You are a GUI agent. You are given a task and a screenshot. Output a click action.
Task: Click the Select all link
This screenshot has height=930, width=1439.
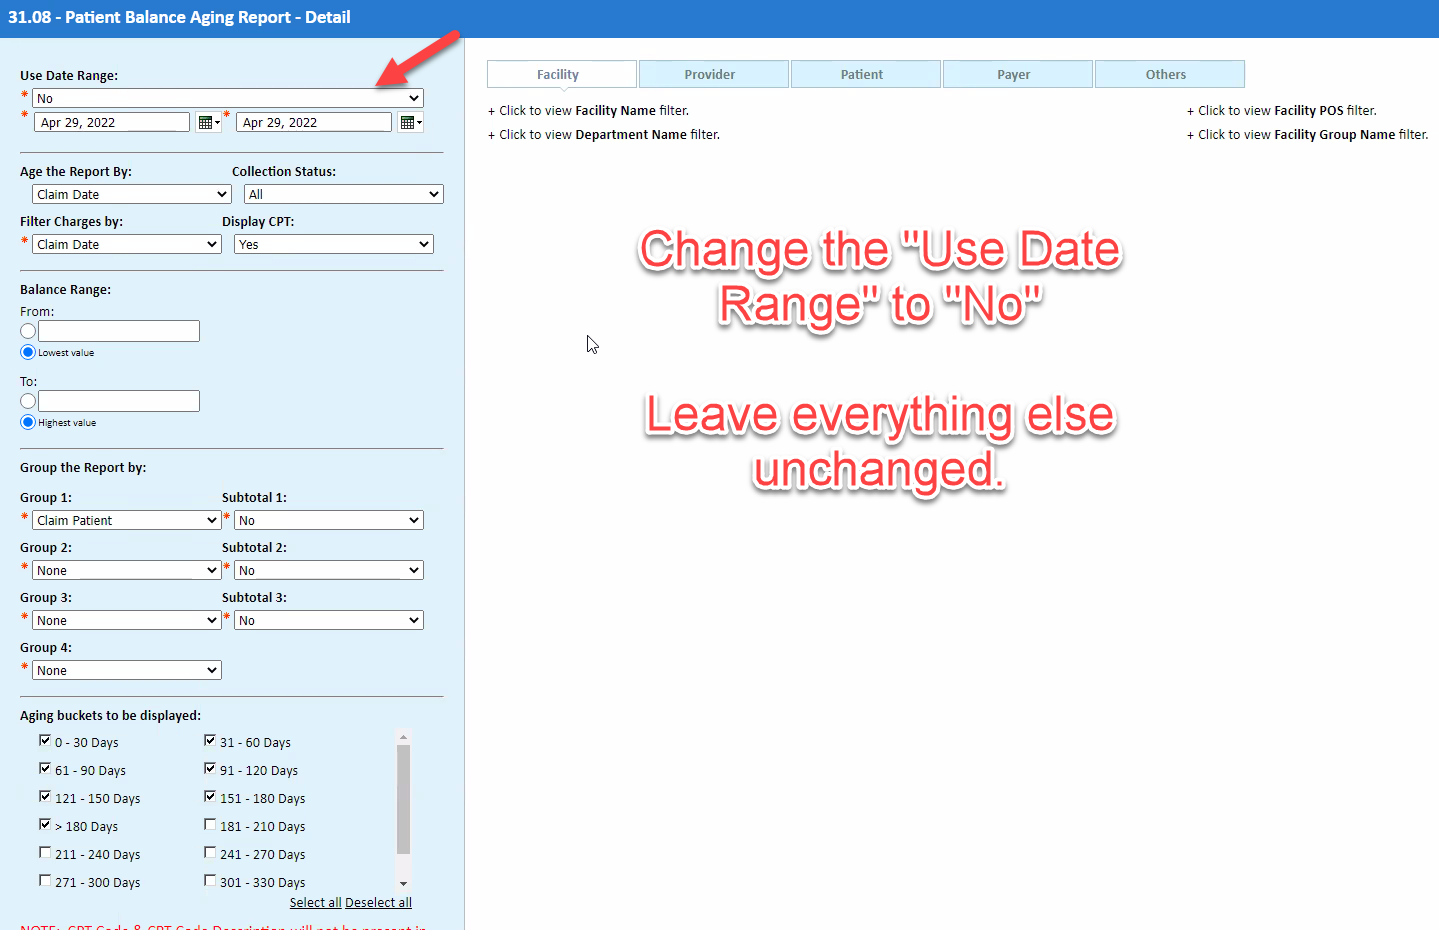pyautogui.click(x=315, y=902)
